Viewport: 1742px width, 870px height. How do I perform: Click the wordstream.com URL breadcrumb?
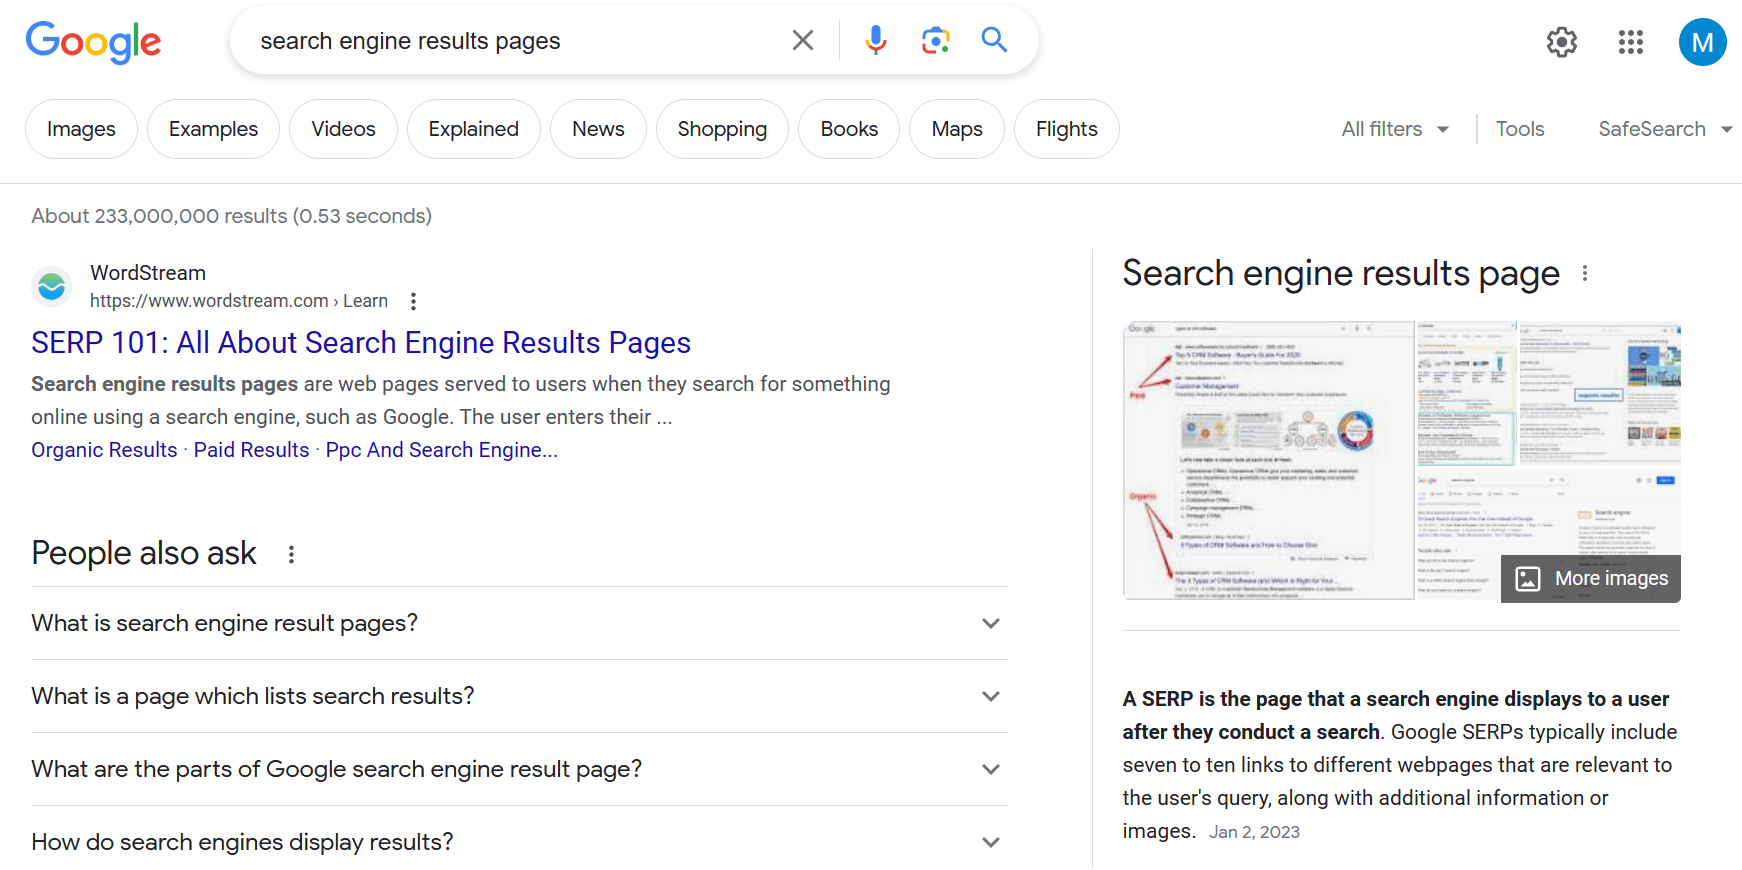[x=239, y=301]
